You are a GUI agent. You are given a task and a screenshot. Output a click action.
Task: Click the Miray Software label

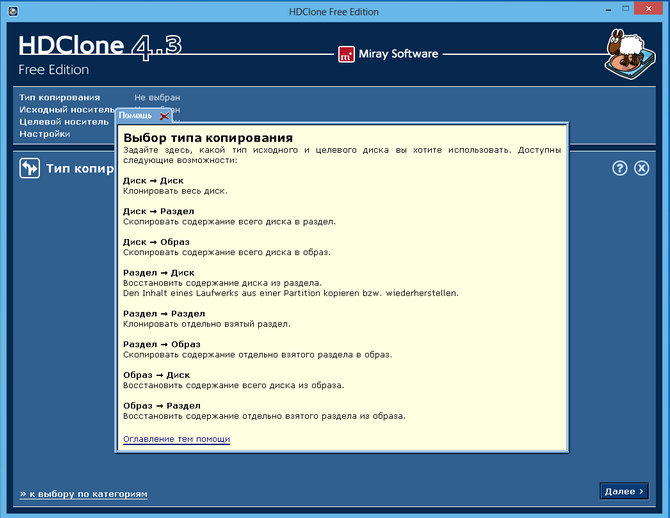coord(398,54)
